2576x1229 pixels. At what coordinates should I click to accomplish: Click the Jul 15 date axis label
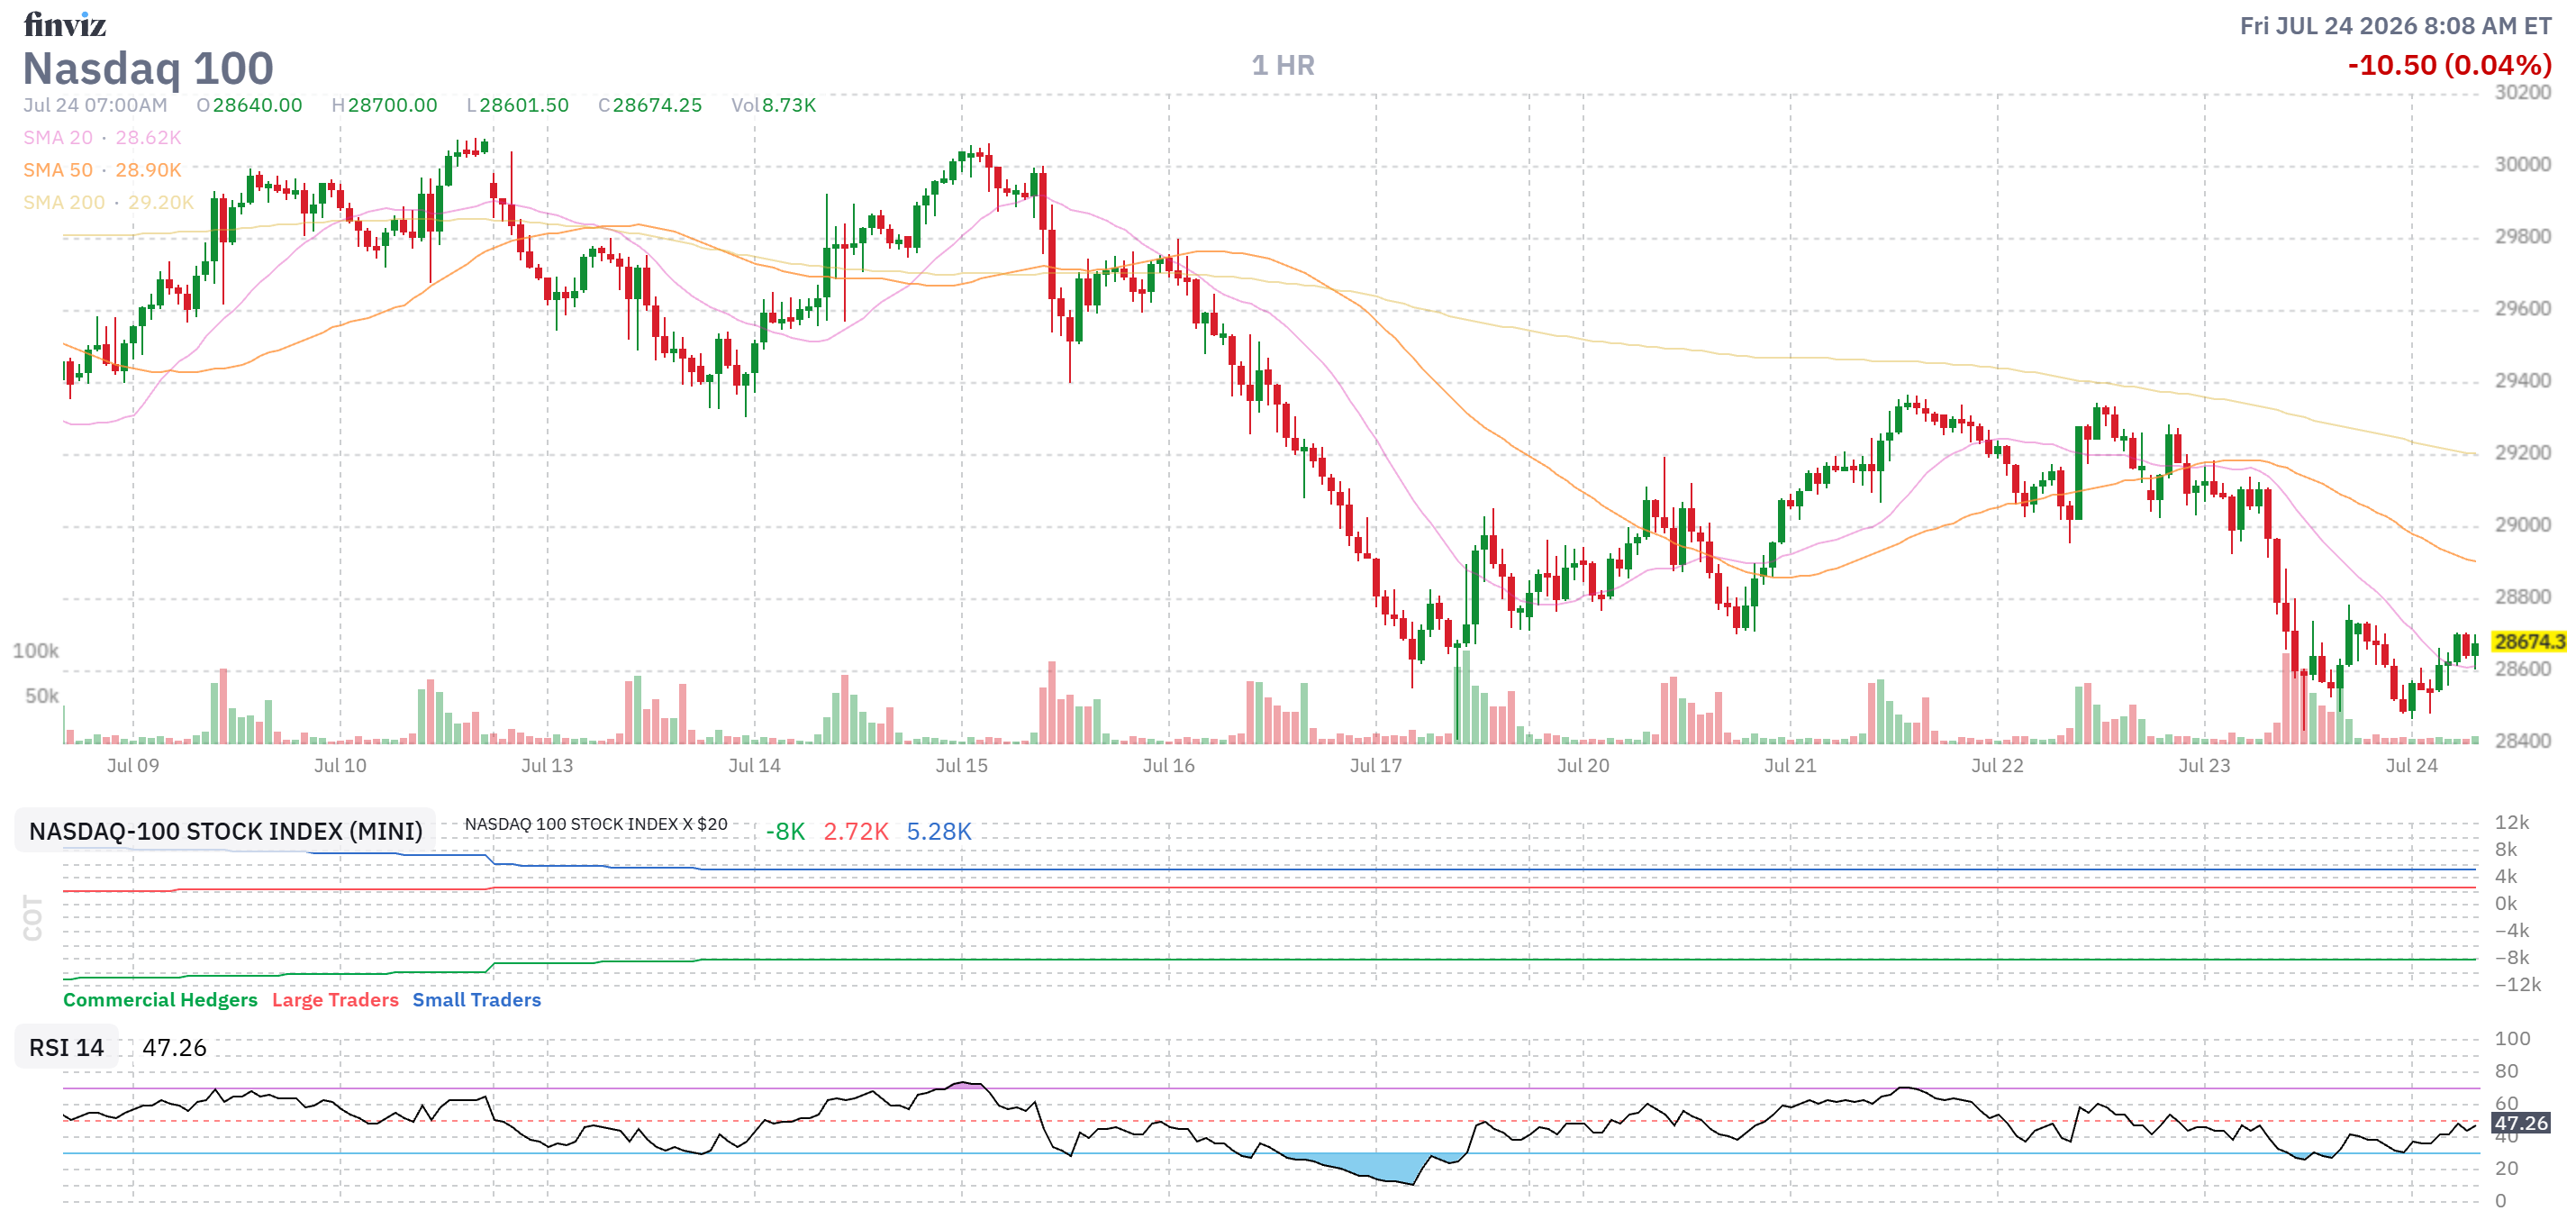tap(961, 766)
